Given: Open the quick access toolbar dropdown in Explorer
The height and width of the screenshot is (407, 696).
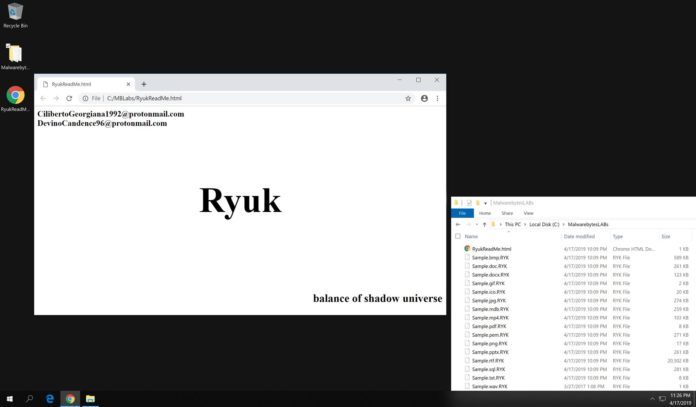Looking at the screenshot, I should click(x=485, y=203).
